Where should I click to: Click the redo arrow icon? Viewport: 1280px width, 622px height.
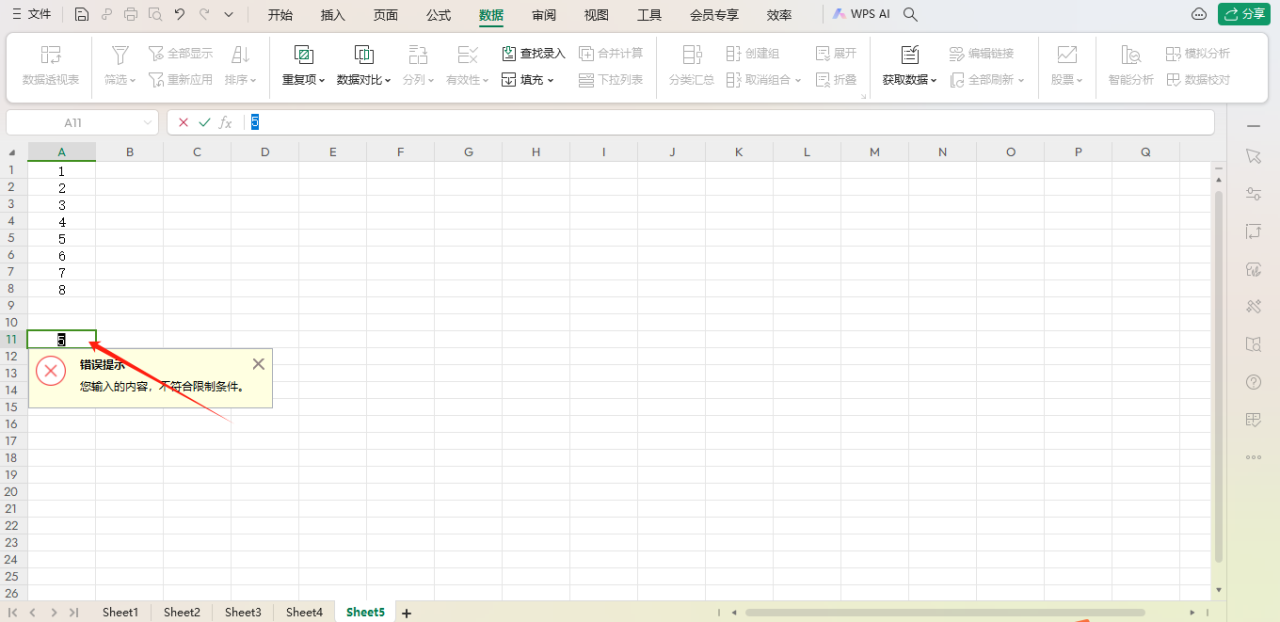pos(204,14)
